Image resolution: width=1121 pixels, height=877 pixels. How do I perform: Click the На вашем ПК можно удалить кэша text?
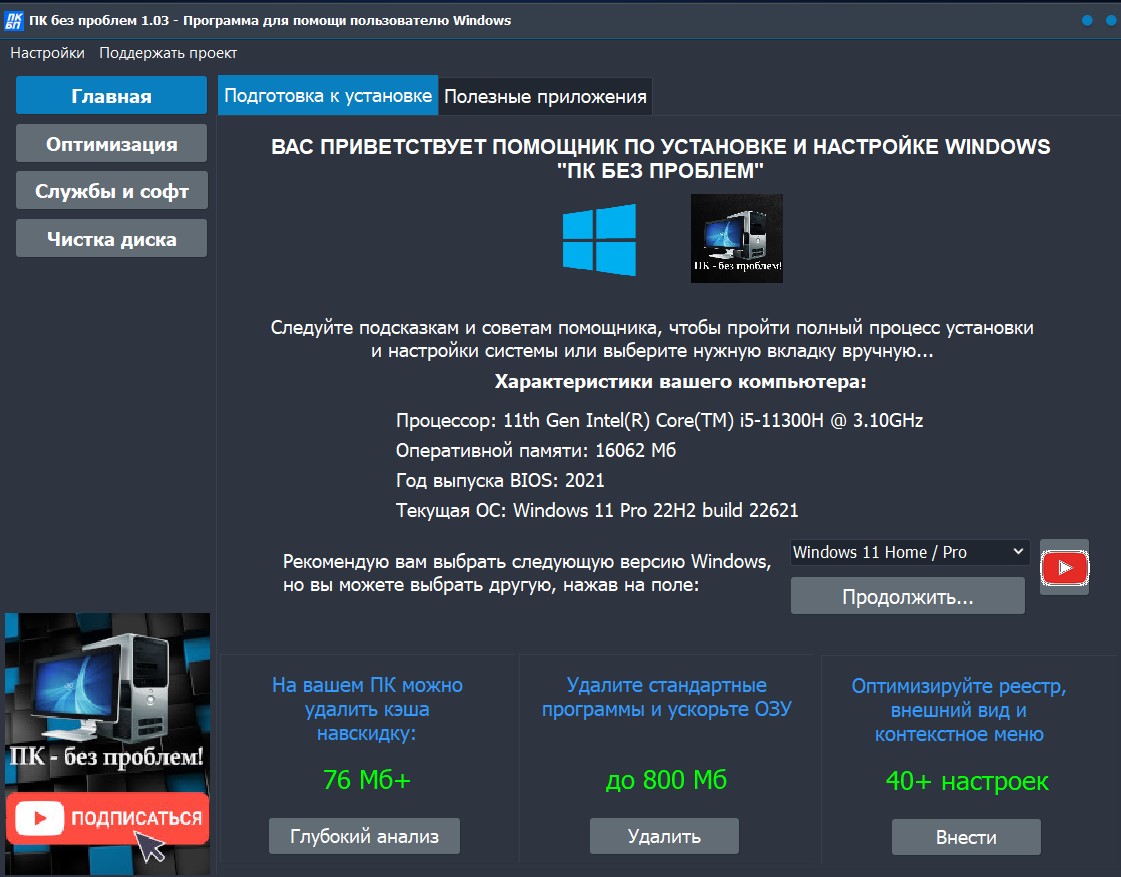(367, 709)
